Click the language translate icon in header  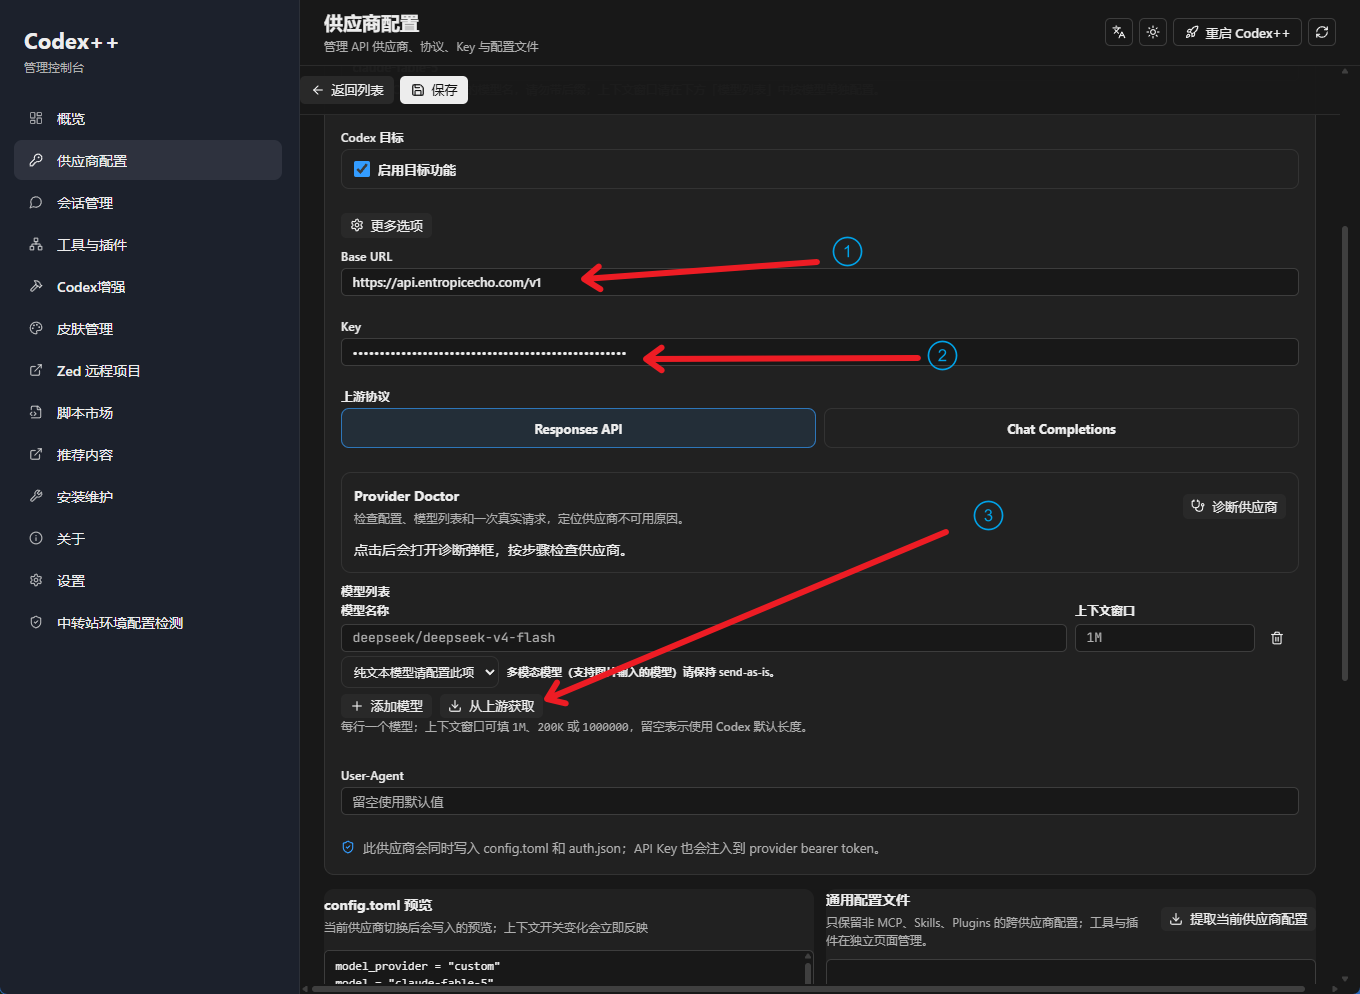click(1119, 32)
